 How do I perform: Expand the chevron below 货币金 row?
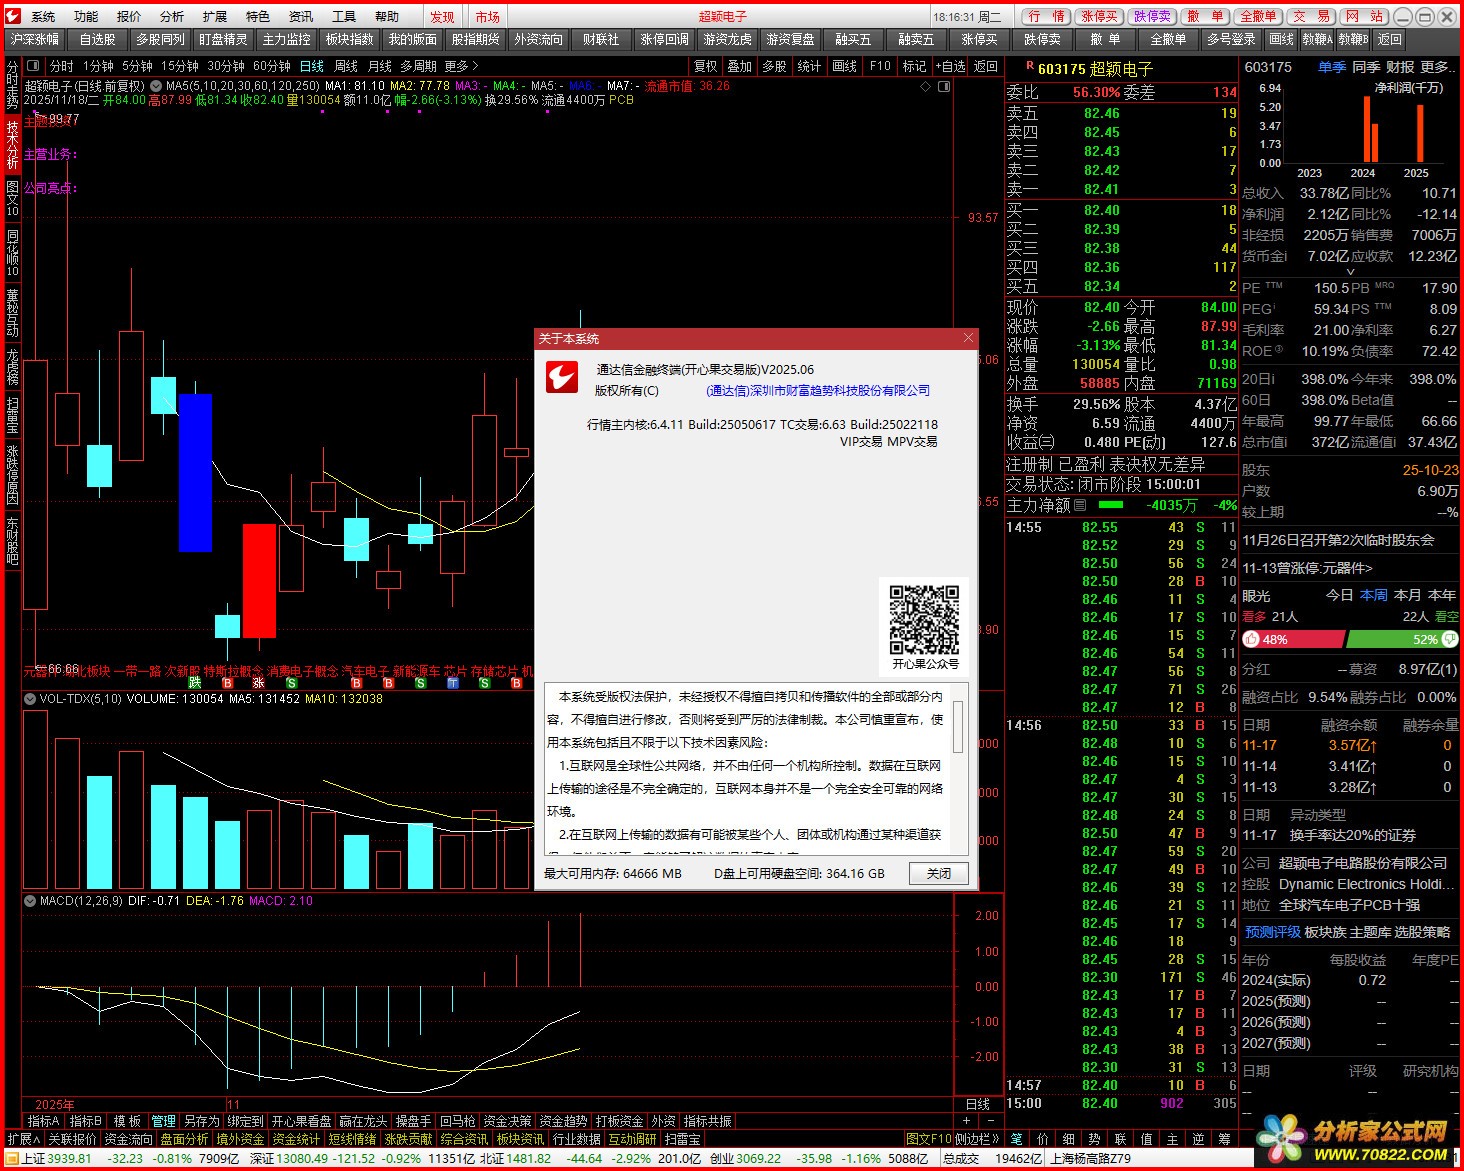point(1350,271)
